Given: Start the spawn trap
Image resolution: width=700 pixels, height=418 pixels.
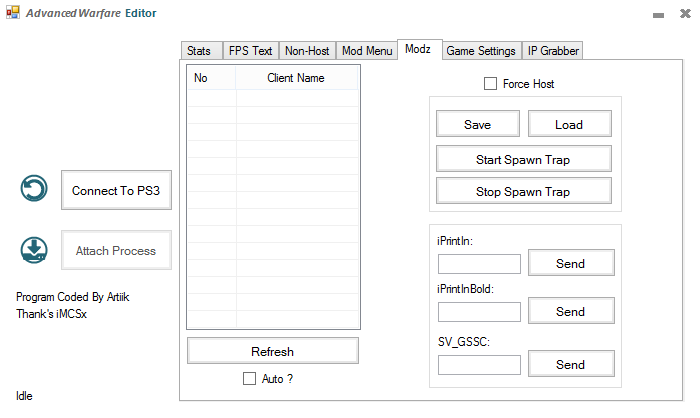Looking at the screenshot, I should pyautogui.click(x=524, y=159).
